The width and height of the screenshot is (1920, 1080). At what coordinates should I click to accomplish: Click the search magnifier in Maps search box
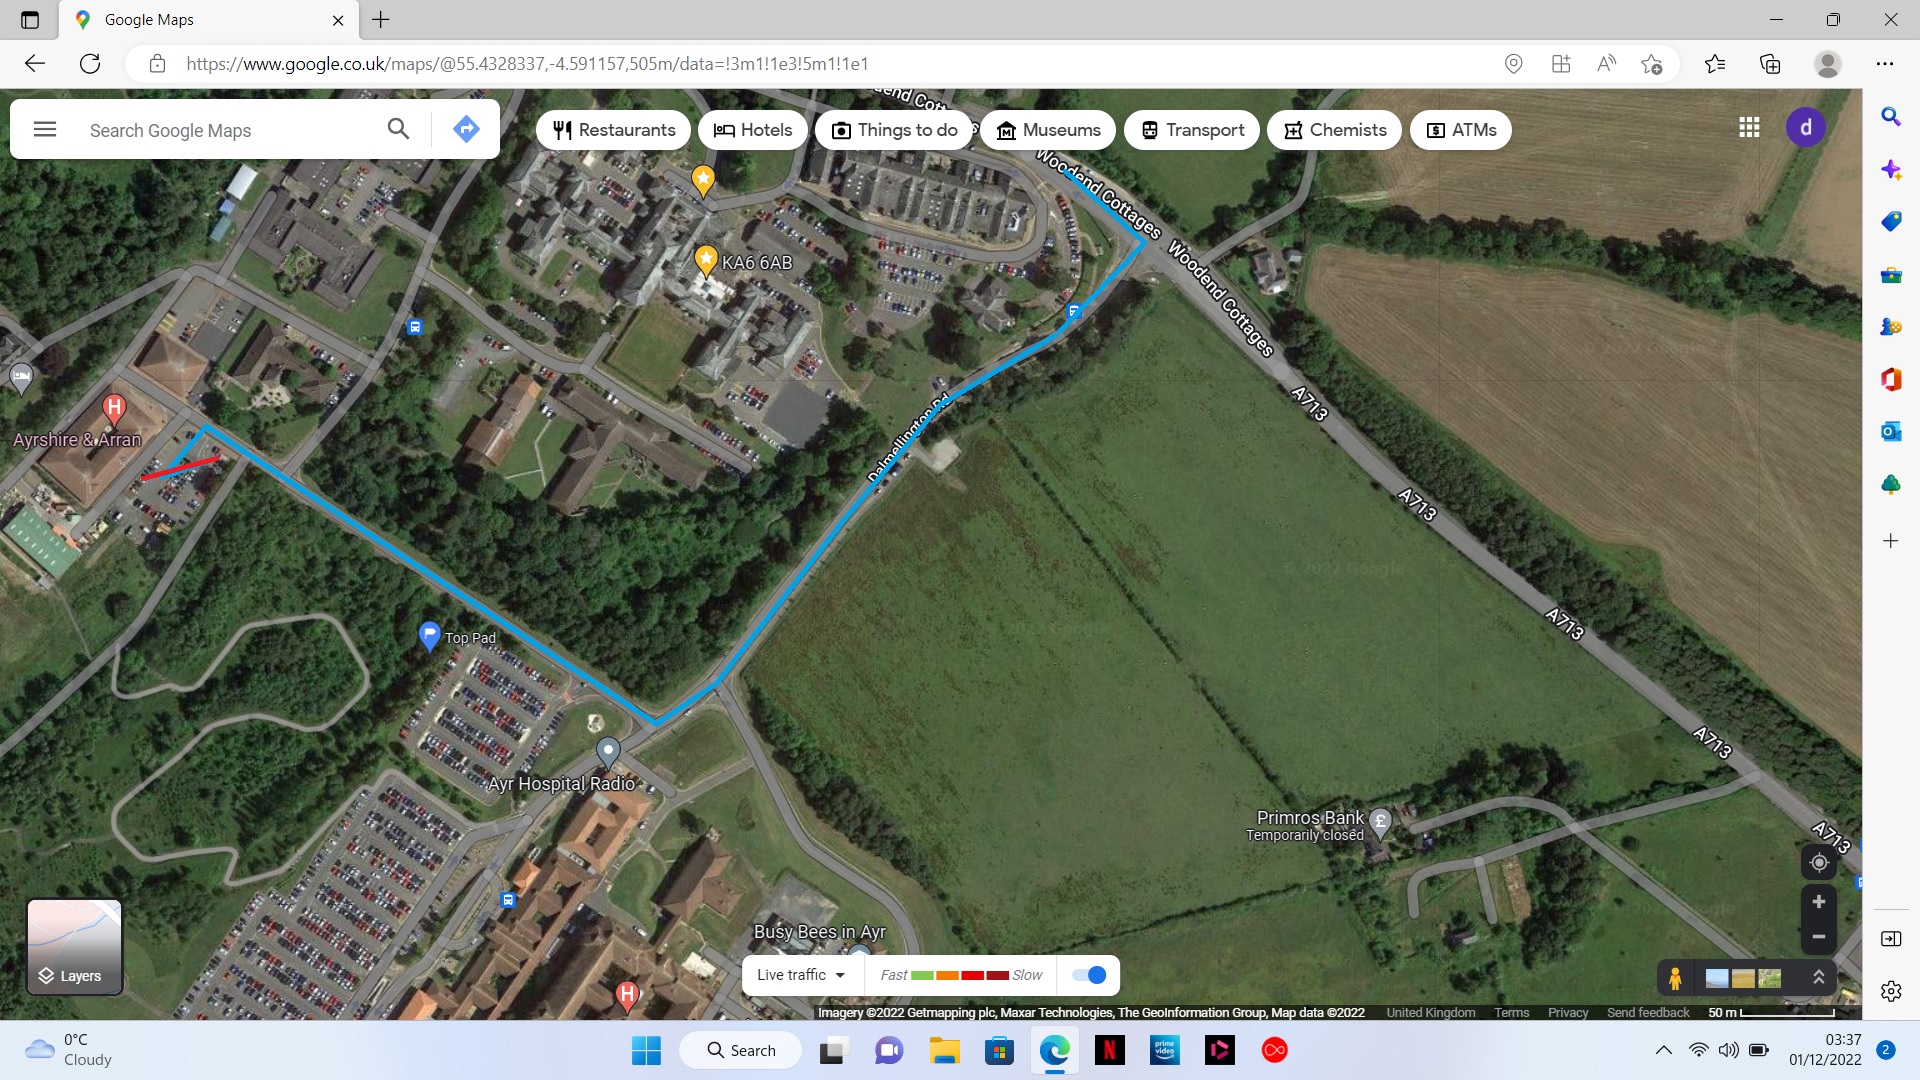tap(398, 129)
